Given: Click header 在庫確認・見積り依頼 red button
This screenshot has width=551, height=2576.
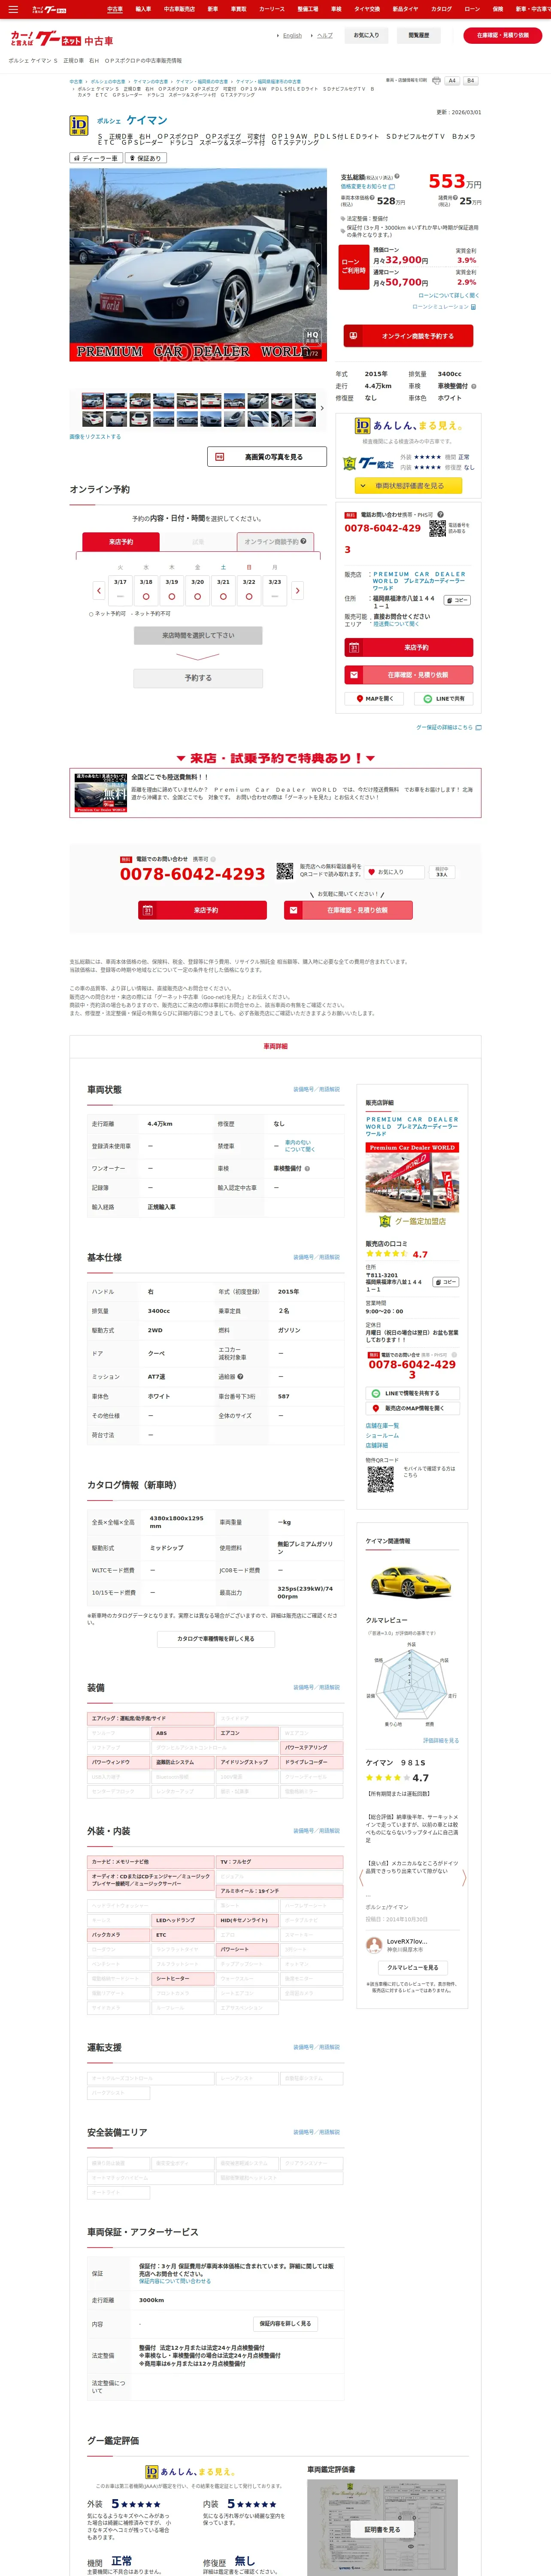Looking at the screenshot, I should pos(503,35).
